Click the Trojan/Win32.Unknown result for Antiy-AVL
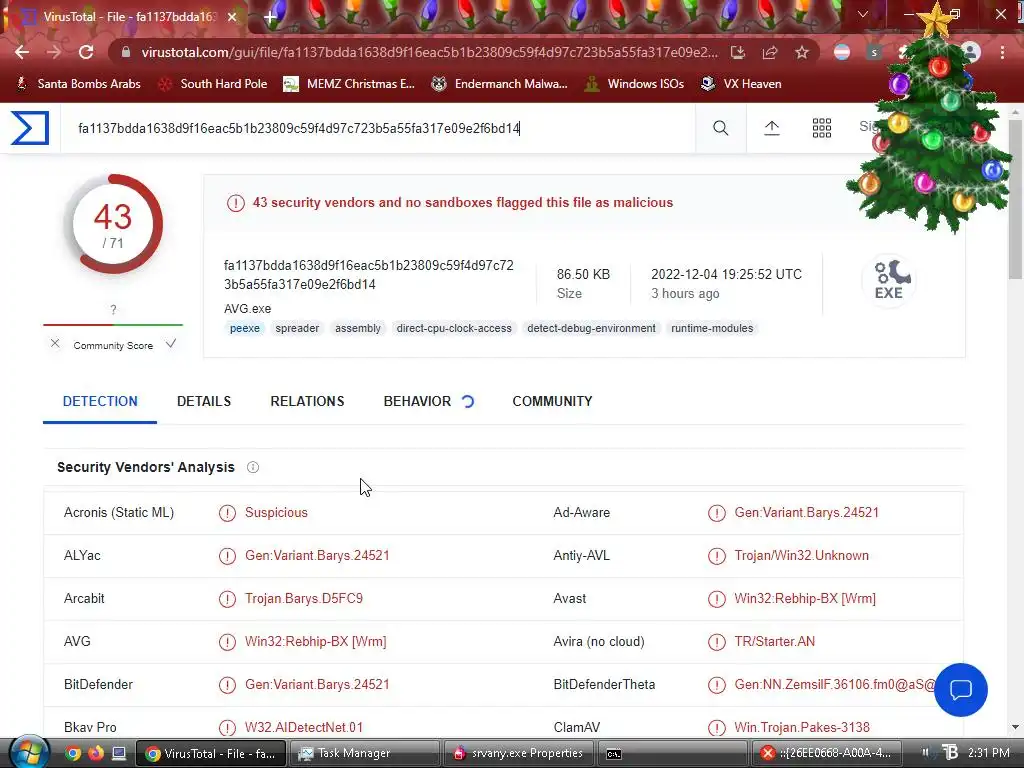Image resolution: width=1024 pixels, height=768 pixels. coord(801,555)
